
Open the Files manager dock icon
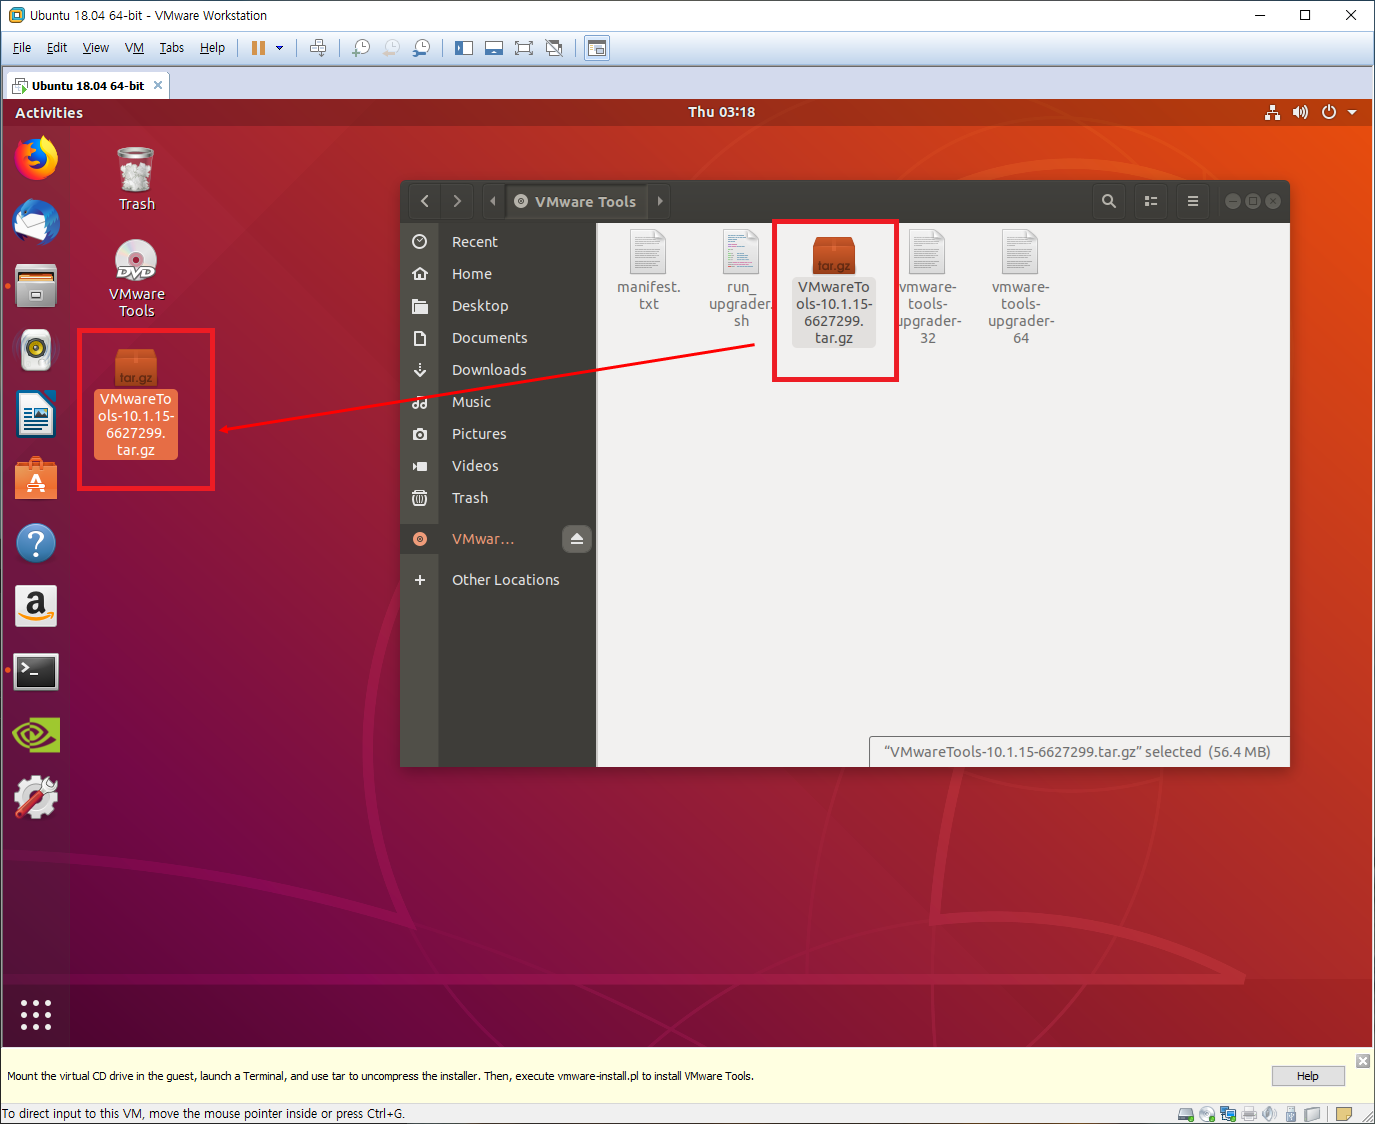(36, 286)
